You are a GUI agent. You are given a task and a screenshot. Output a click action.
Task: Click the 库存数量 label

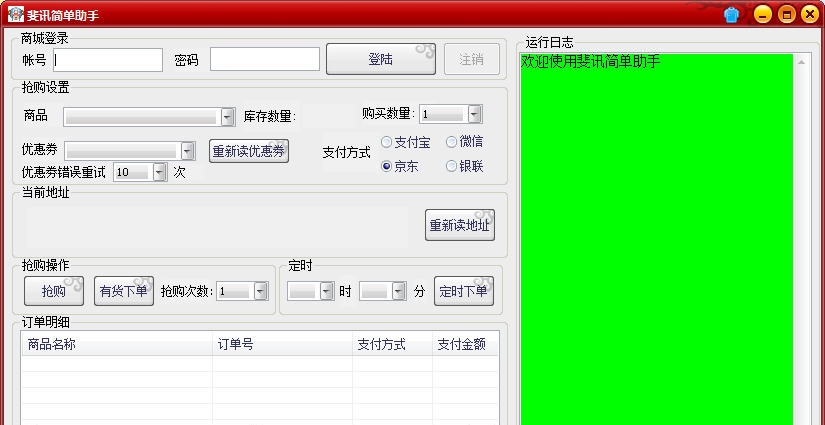click(x=270, y=117)
